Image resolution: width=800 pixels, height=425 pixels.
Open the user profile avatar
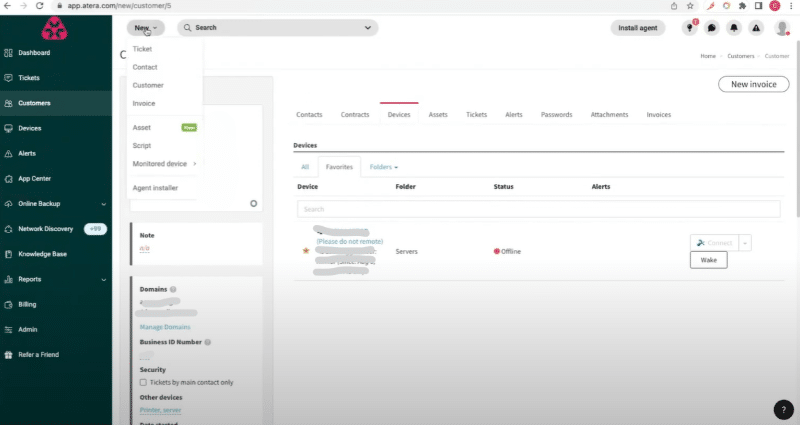[x=782, y=28]
